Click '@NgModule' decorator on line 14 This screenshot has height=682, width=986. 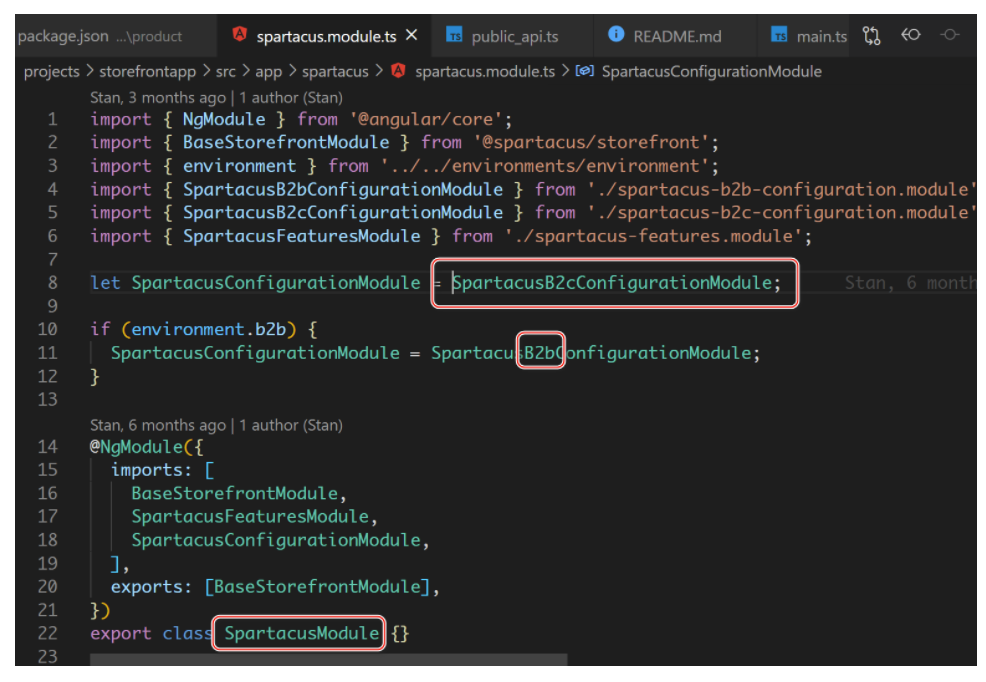pyautogui.click(x=136, y=447)
